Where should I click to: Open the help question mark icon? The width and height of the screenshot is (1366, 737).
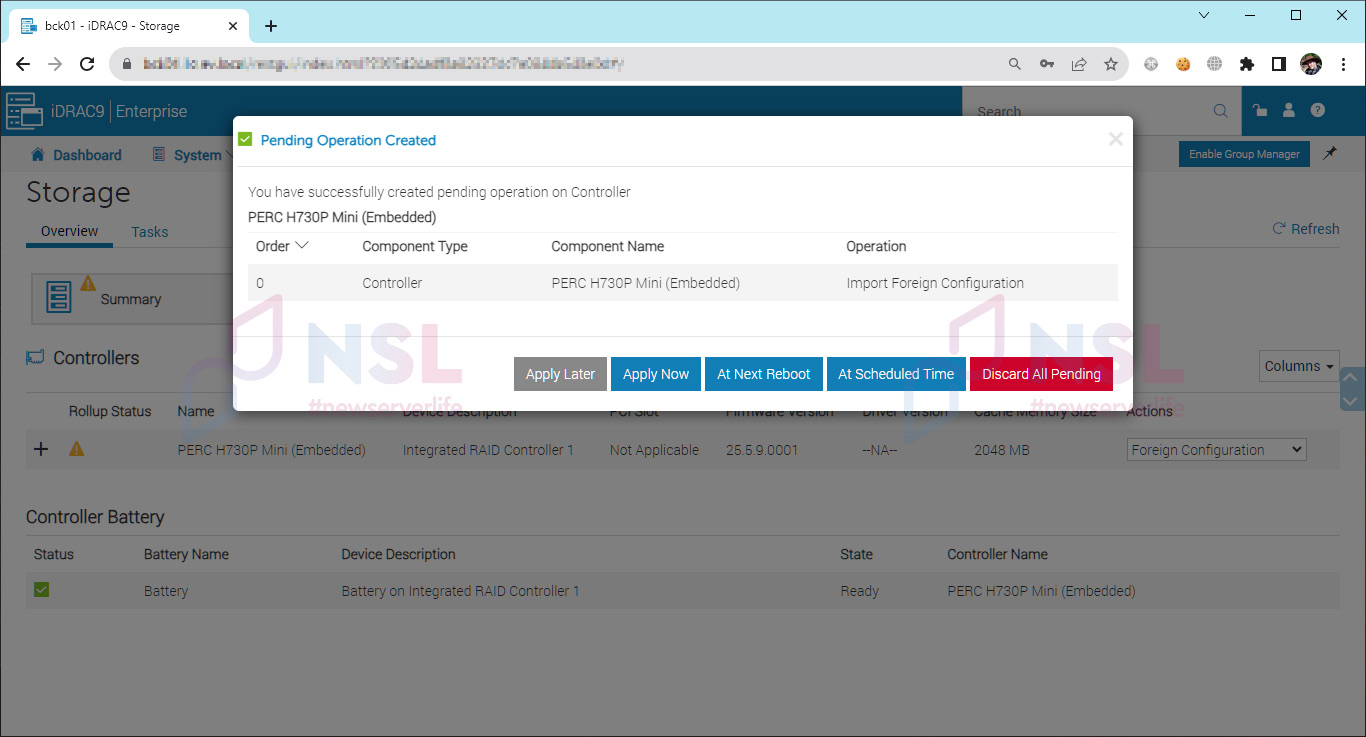[x=1318, y=110]
